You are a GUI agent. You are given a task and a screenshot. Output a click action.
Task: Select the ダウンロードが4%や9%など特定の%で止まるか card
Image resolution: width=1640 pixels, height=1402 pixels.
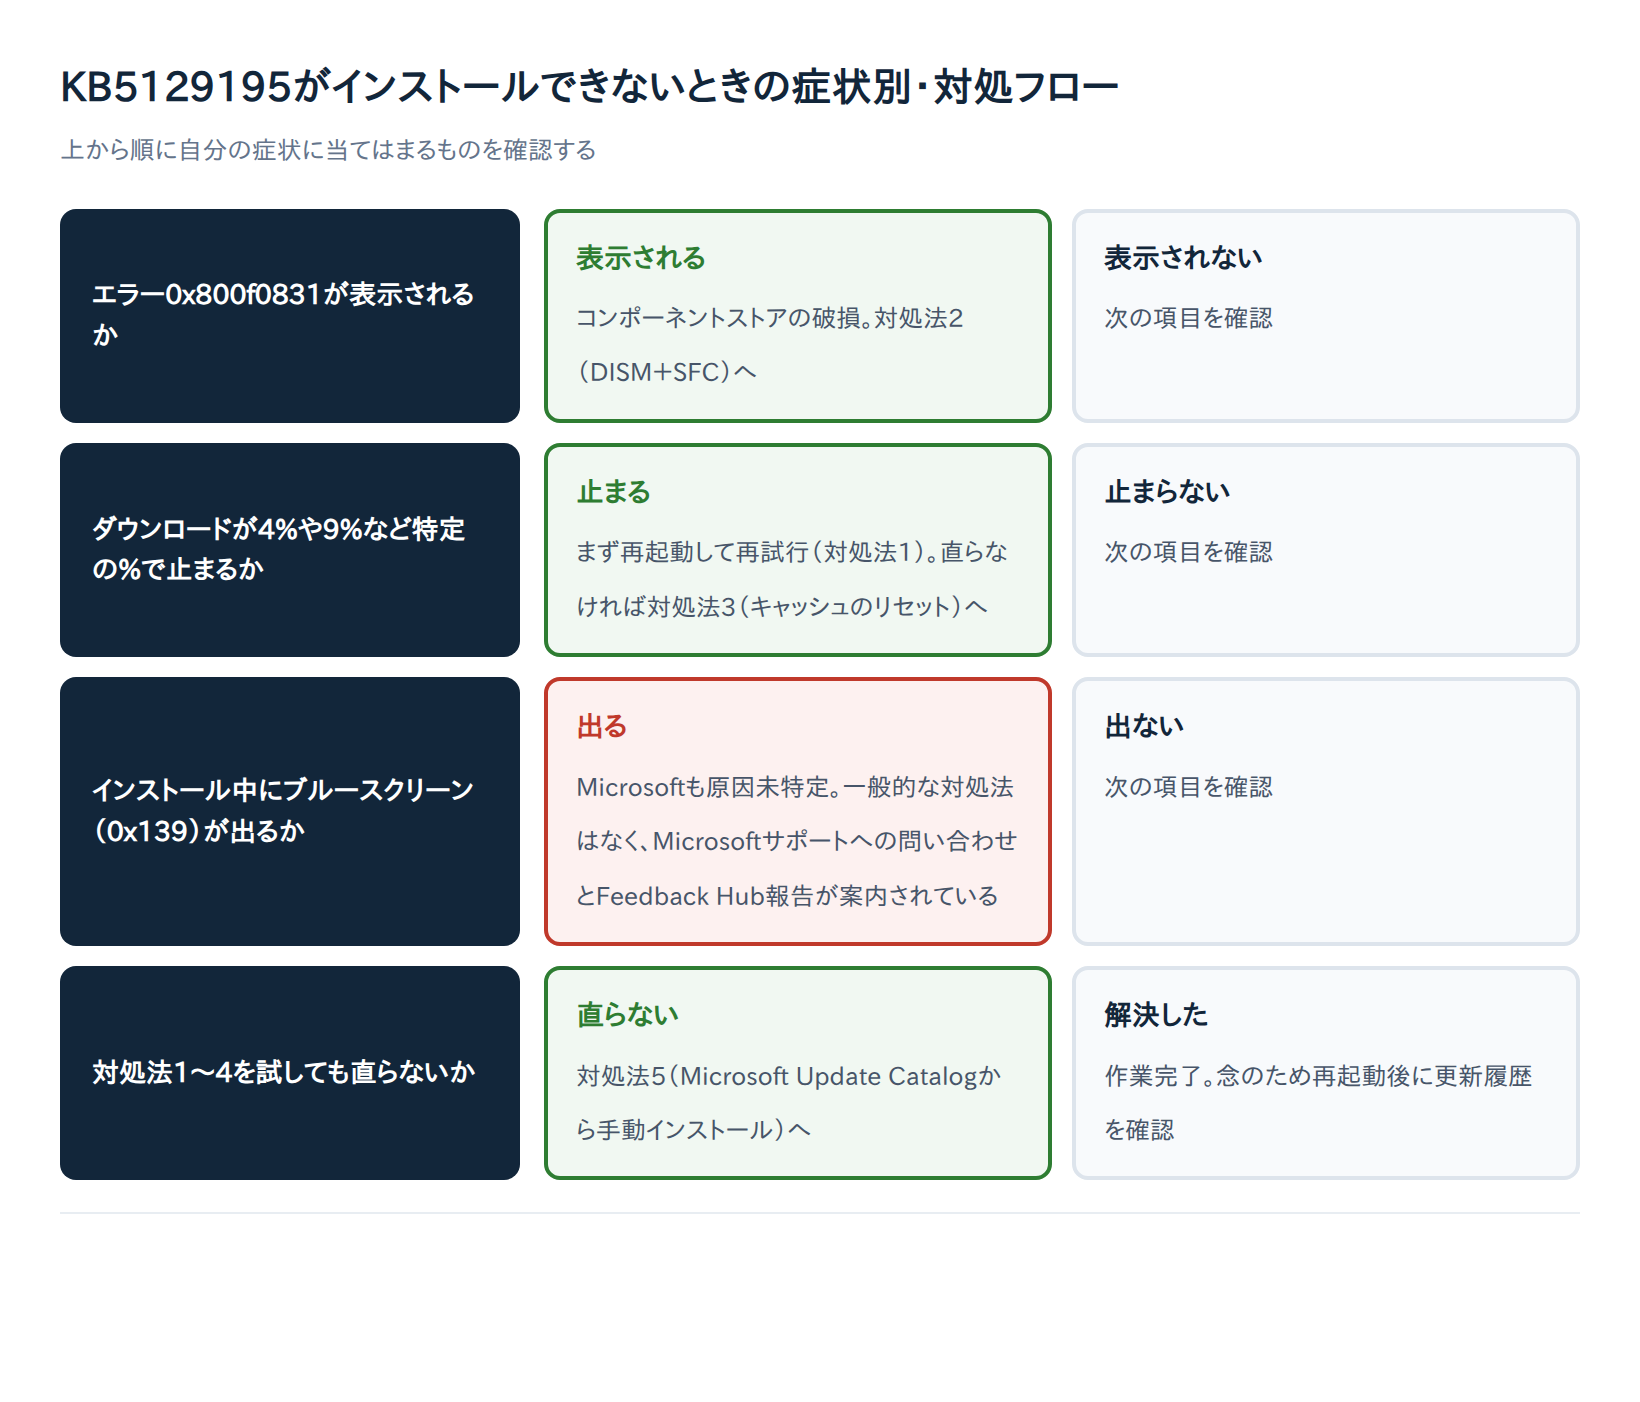[x=290, y=550]
